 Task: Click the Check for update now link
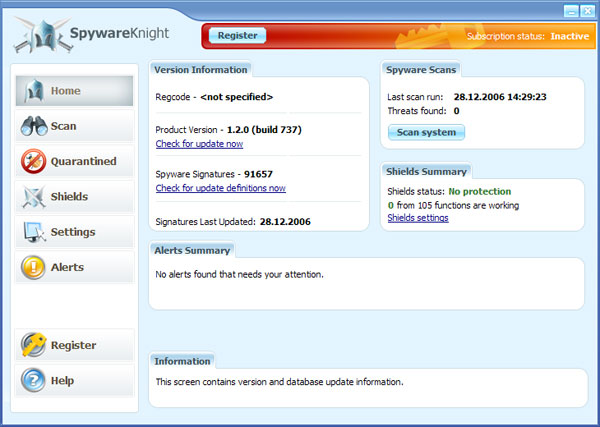[x=199, y=144]
